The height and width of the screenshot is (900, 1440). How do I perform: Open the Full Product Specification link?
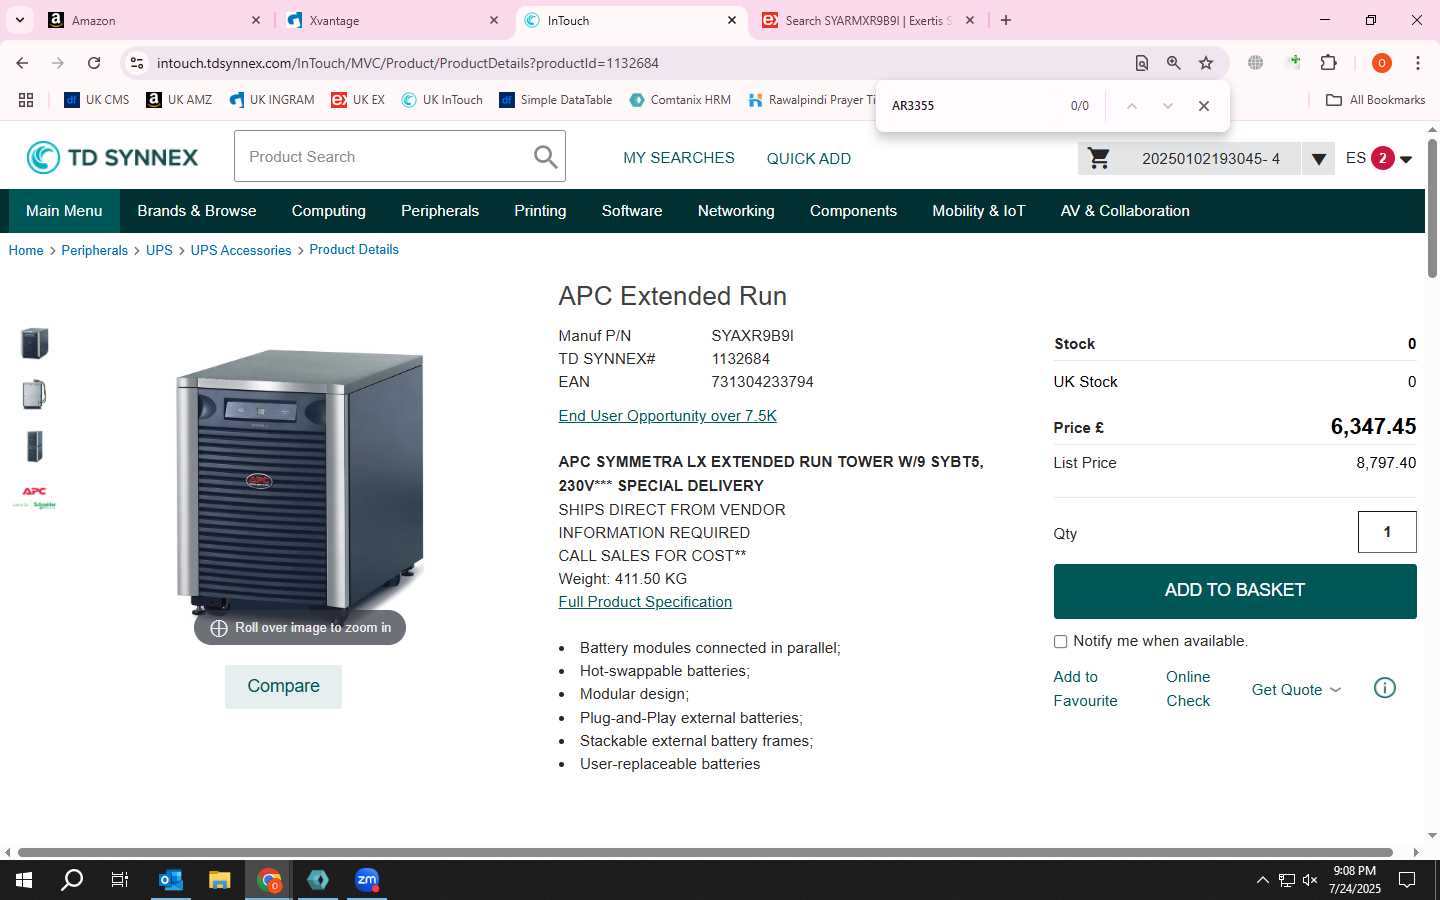[x=645, y=602]
